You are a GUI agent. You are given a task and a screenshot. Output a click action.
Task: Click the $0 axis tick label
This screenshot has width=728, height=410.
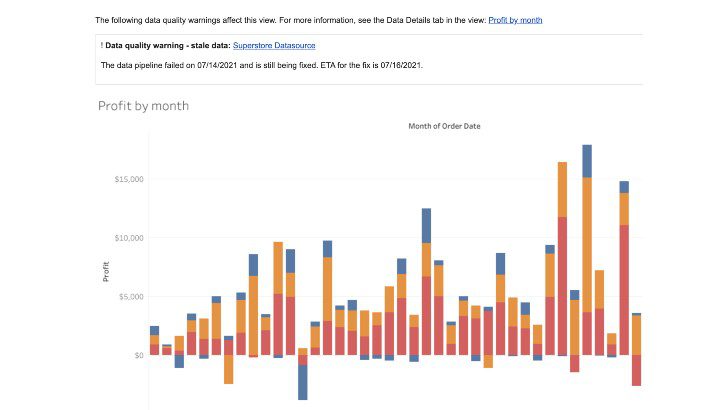coord(139,355)
